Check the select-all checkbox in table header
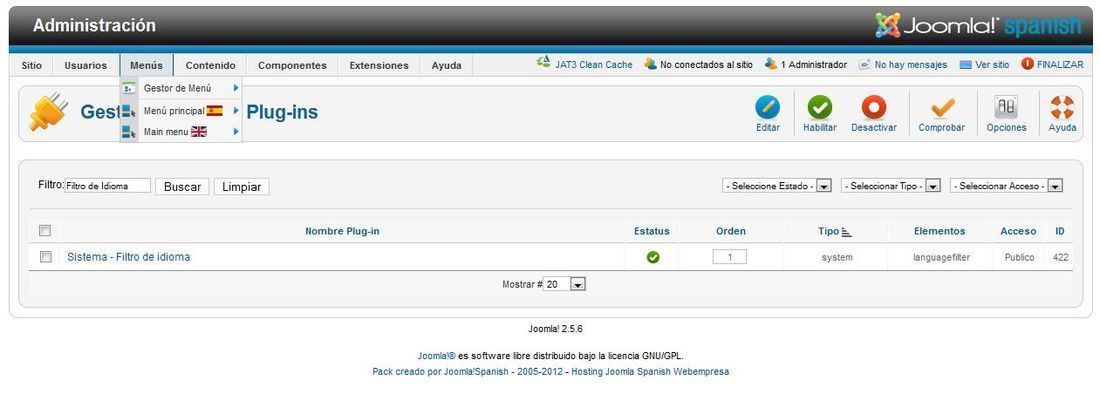The width and height of the screenshot is (1100, 394). point(46,231)
